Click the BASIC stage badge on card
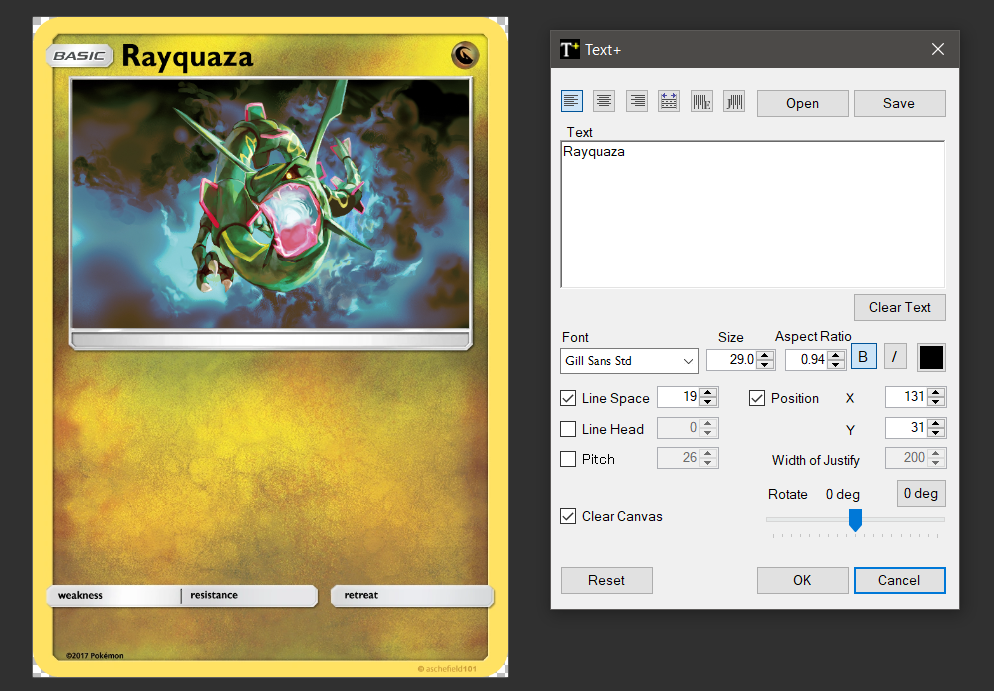 click(x=79, y=56)
